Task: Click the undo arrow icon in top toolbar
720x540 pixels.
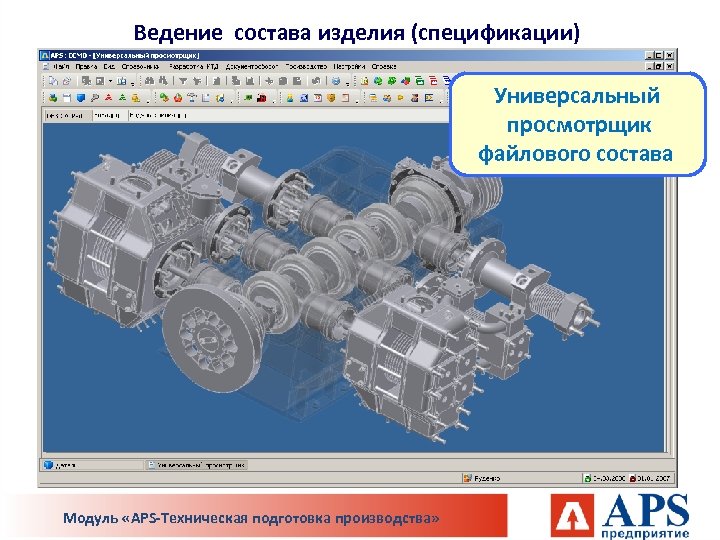Action: [316, 81]
